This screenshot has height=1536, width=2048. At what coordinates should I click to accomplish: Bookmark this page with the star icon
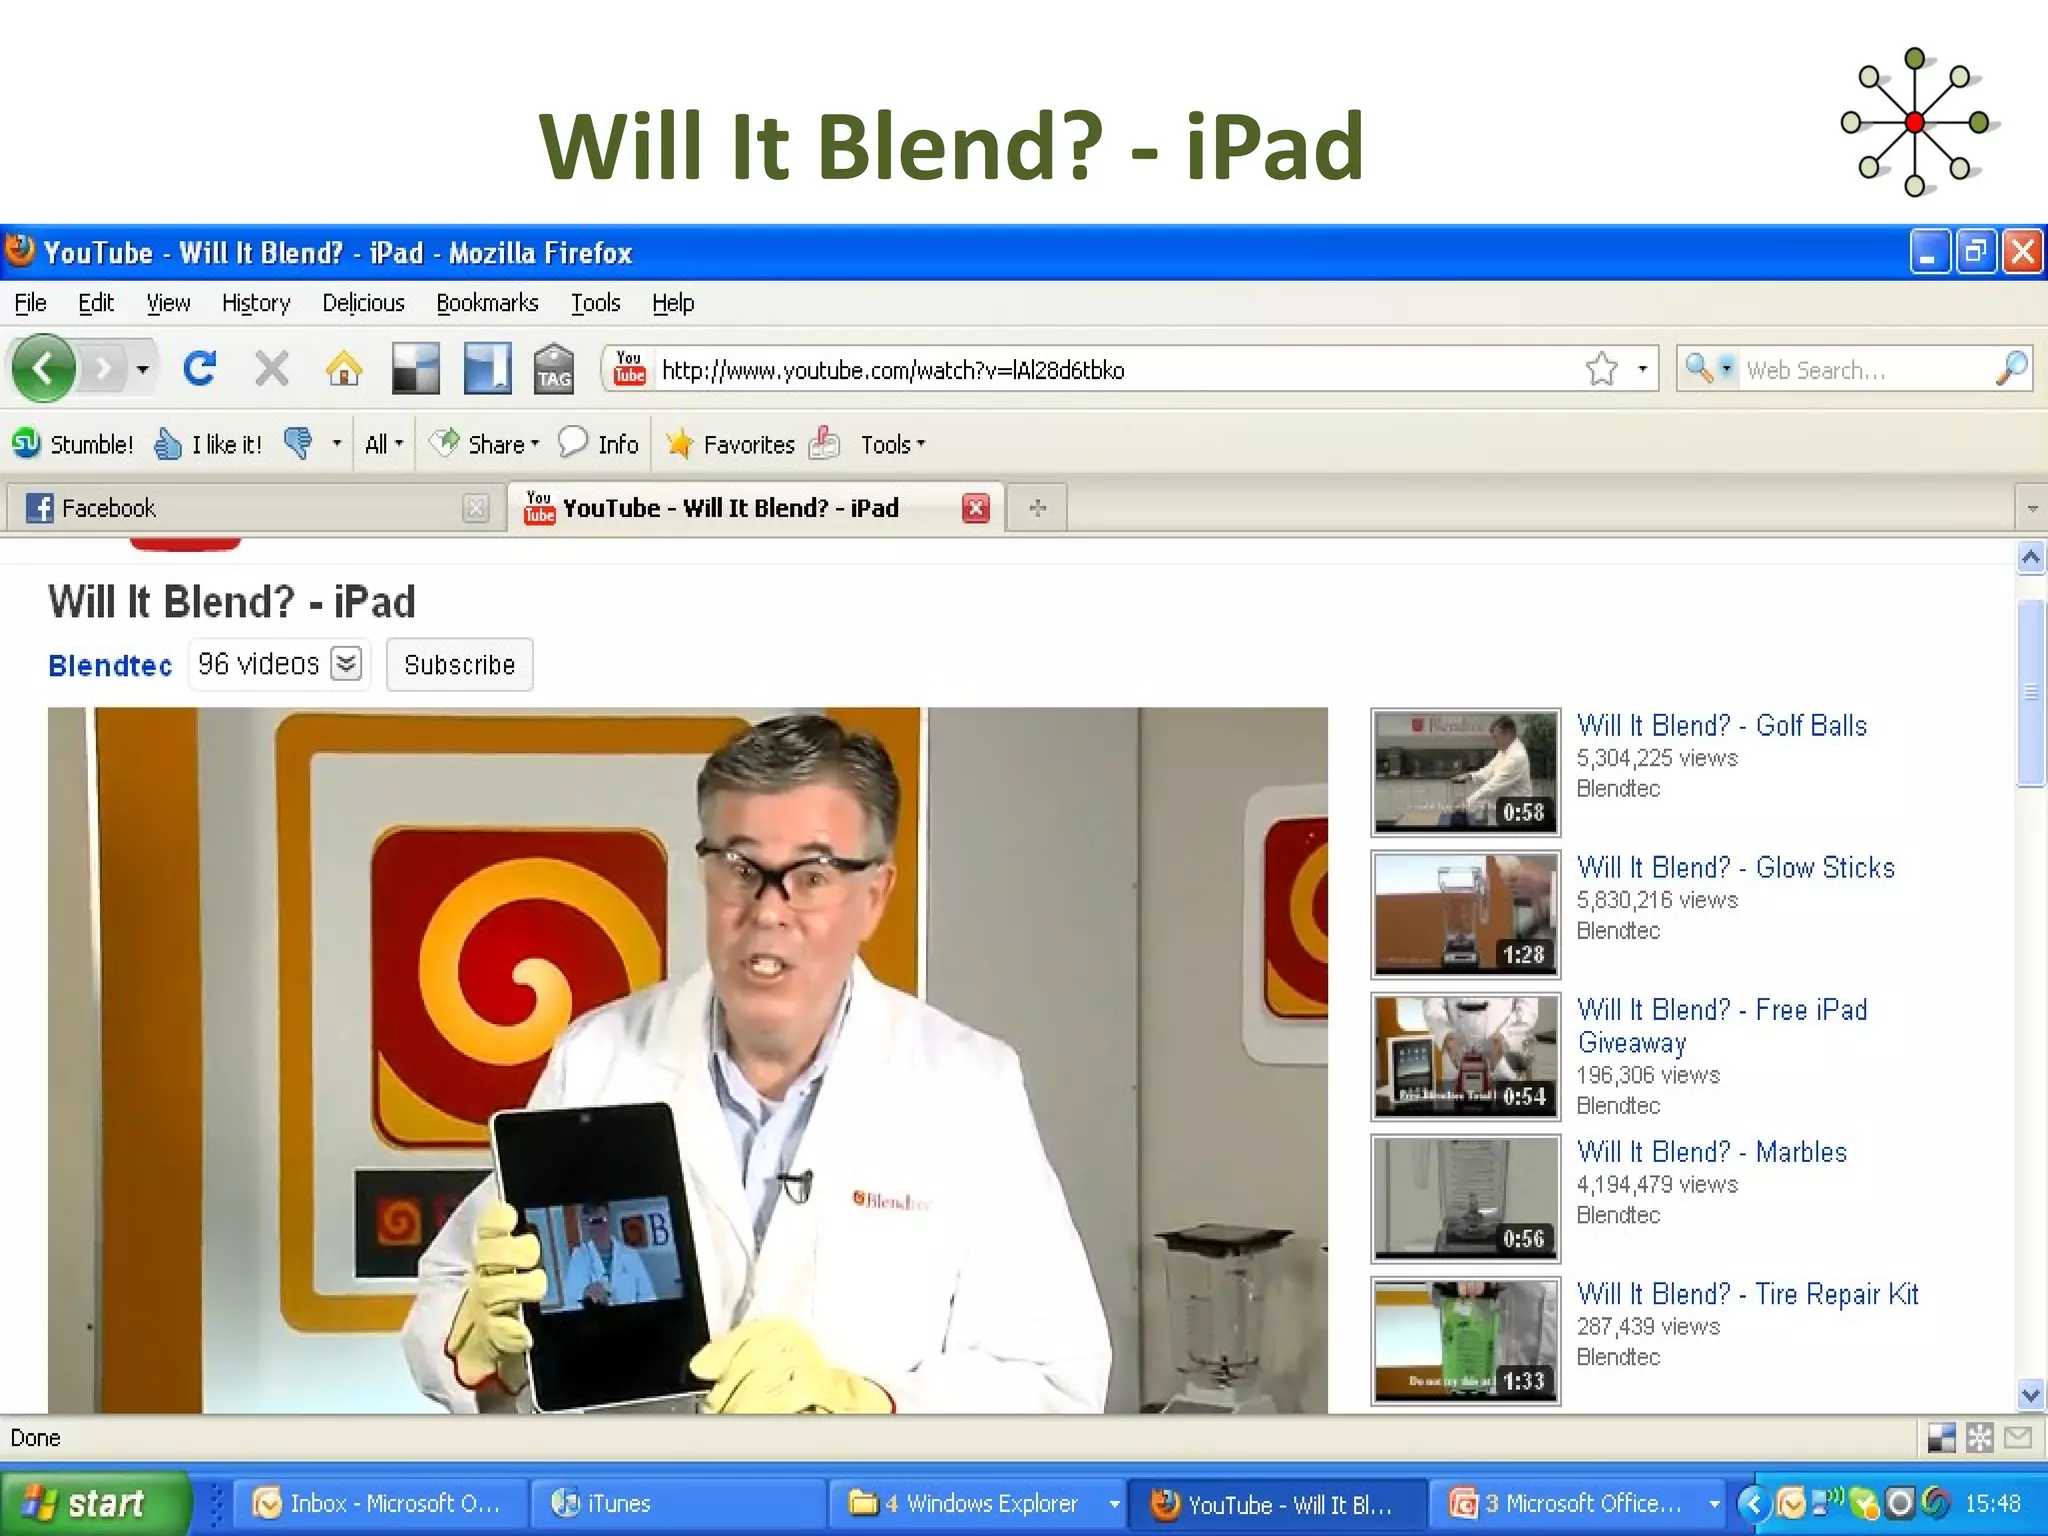coord(1601,369)
